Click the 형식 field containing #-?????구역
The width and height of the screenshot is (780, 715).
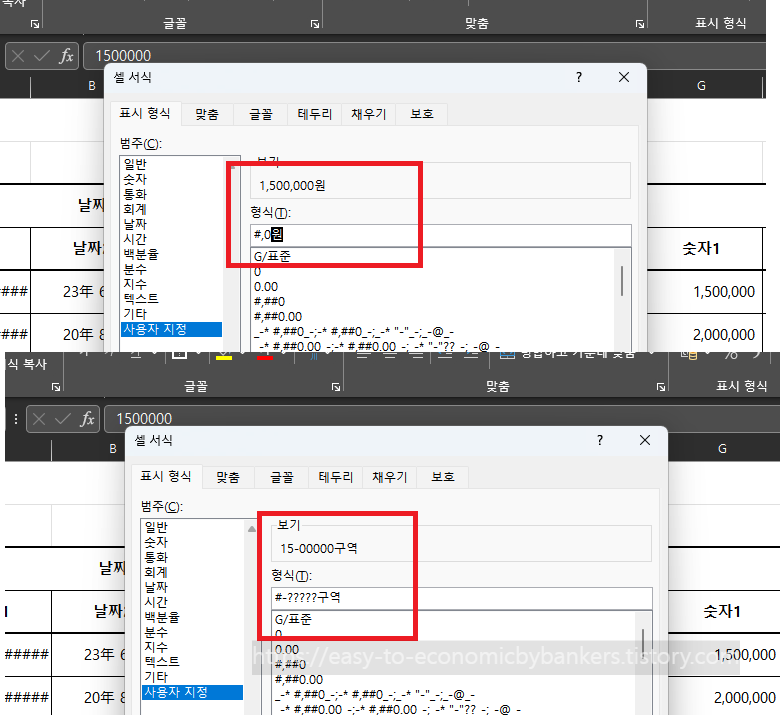pos(462,598)
